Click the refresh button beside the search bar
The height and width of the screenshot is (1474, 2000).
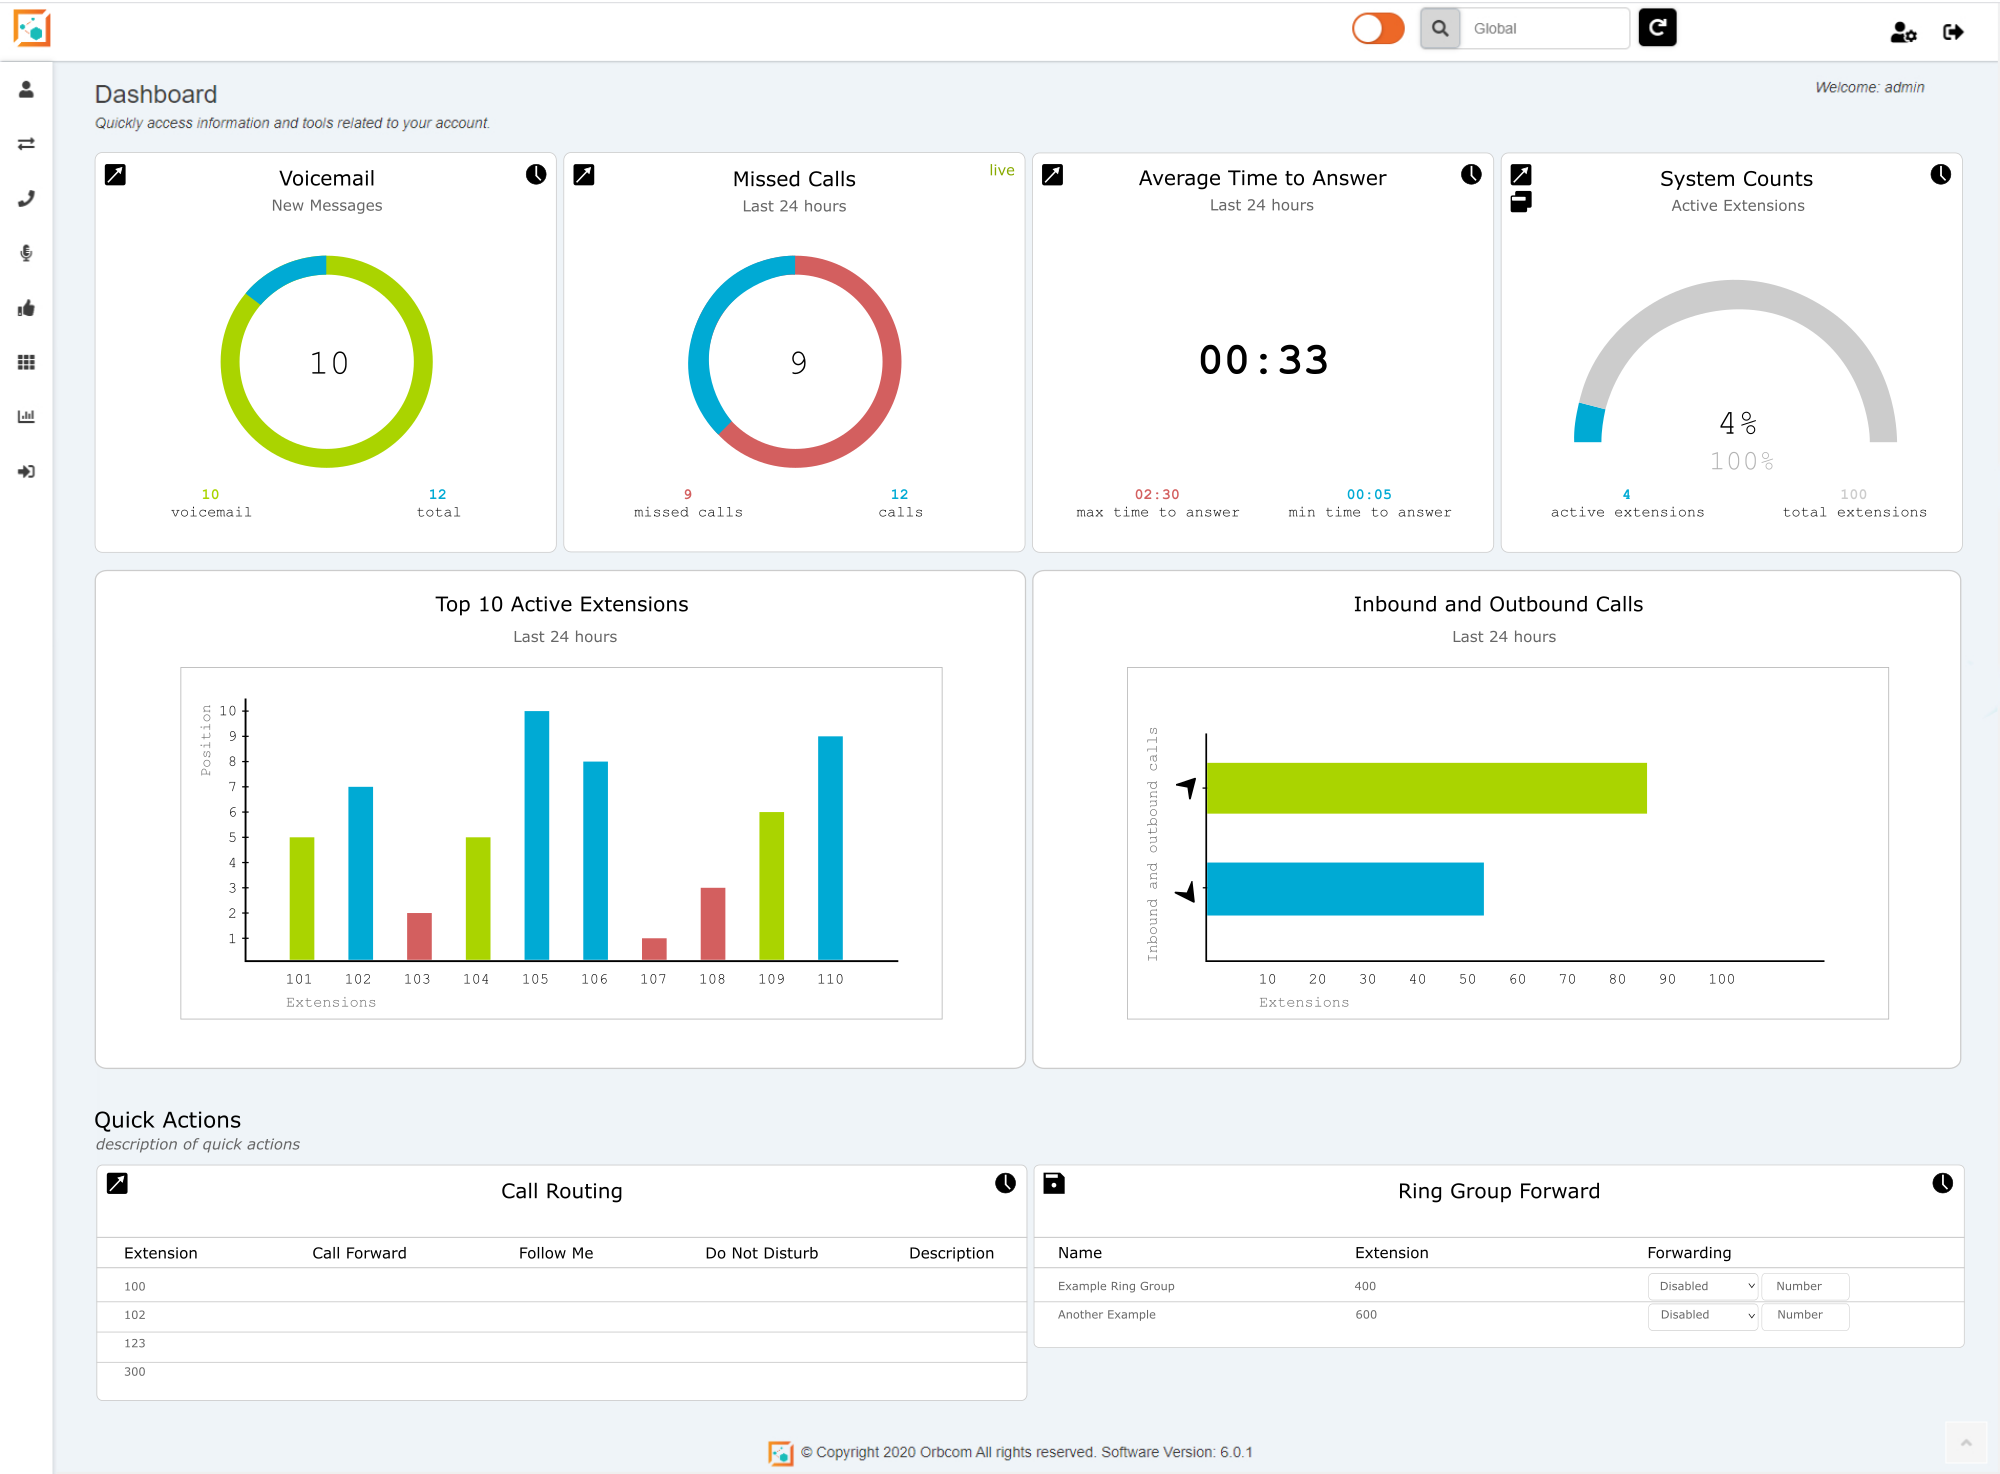click(1657, 28)
